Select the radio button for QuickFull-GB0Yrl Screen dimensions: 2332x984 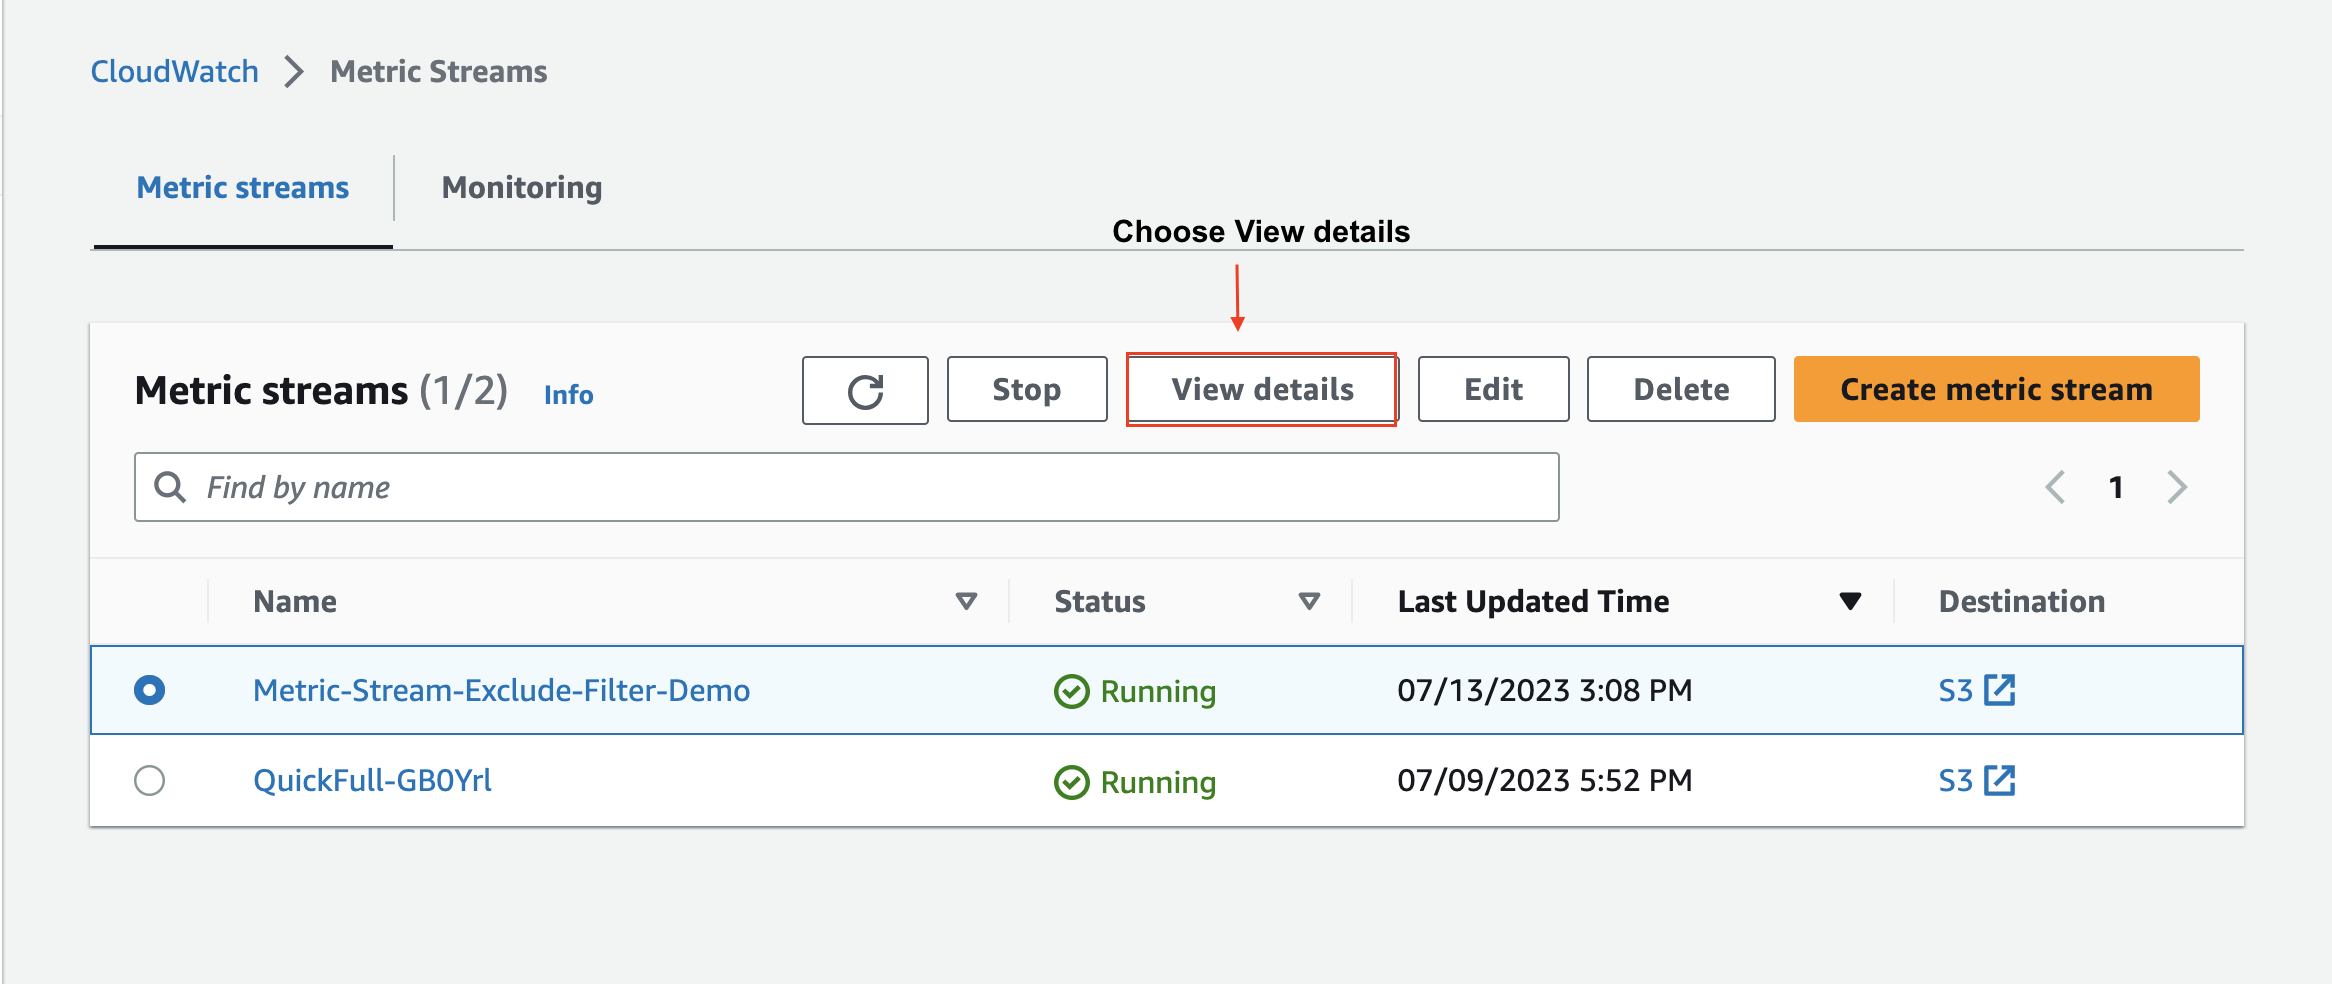(x=150, y=781)
